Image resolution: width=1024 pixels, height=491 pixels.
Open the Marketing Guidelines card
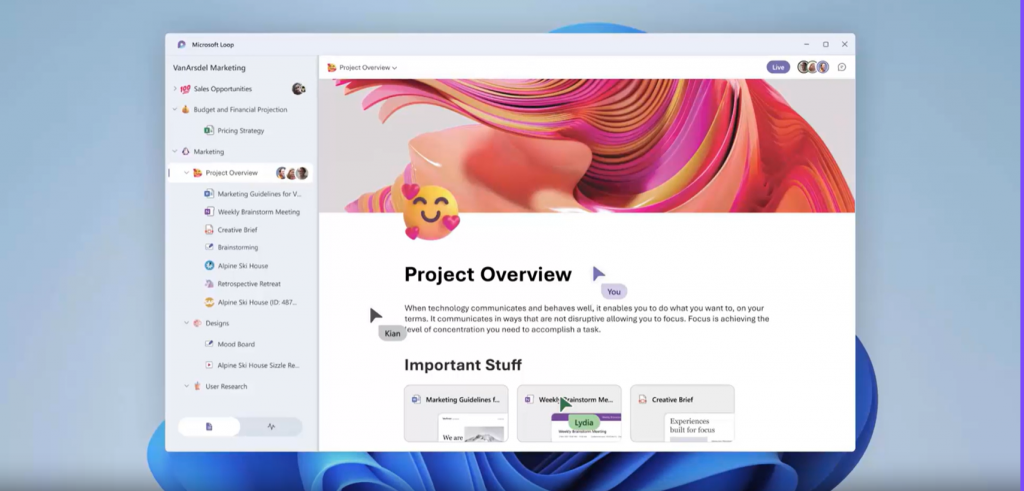click(456, 413)
